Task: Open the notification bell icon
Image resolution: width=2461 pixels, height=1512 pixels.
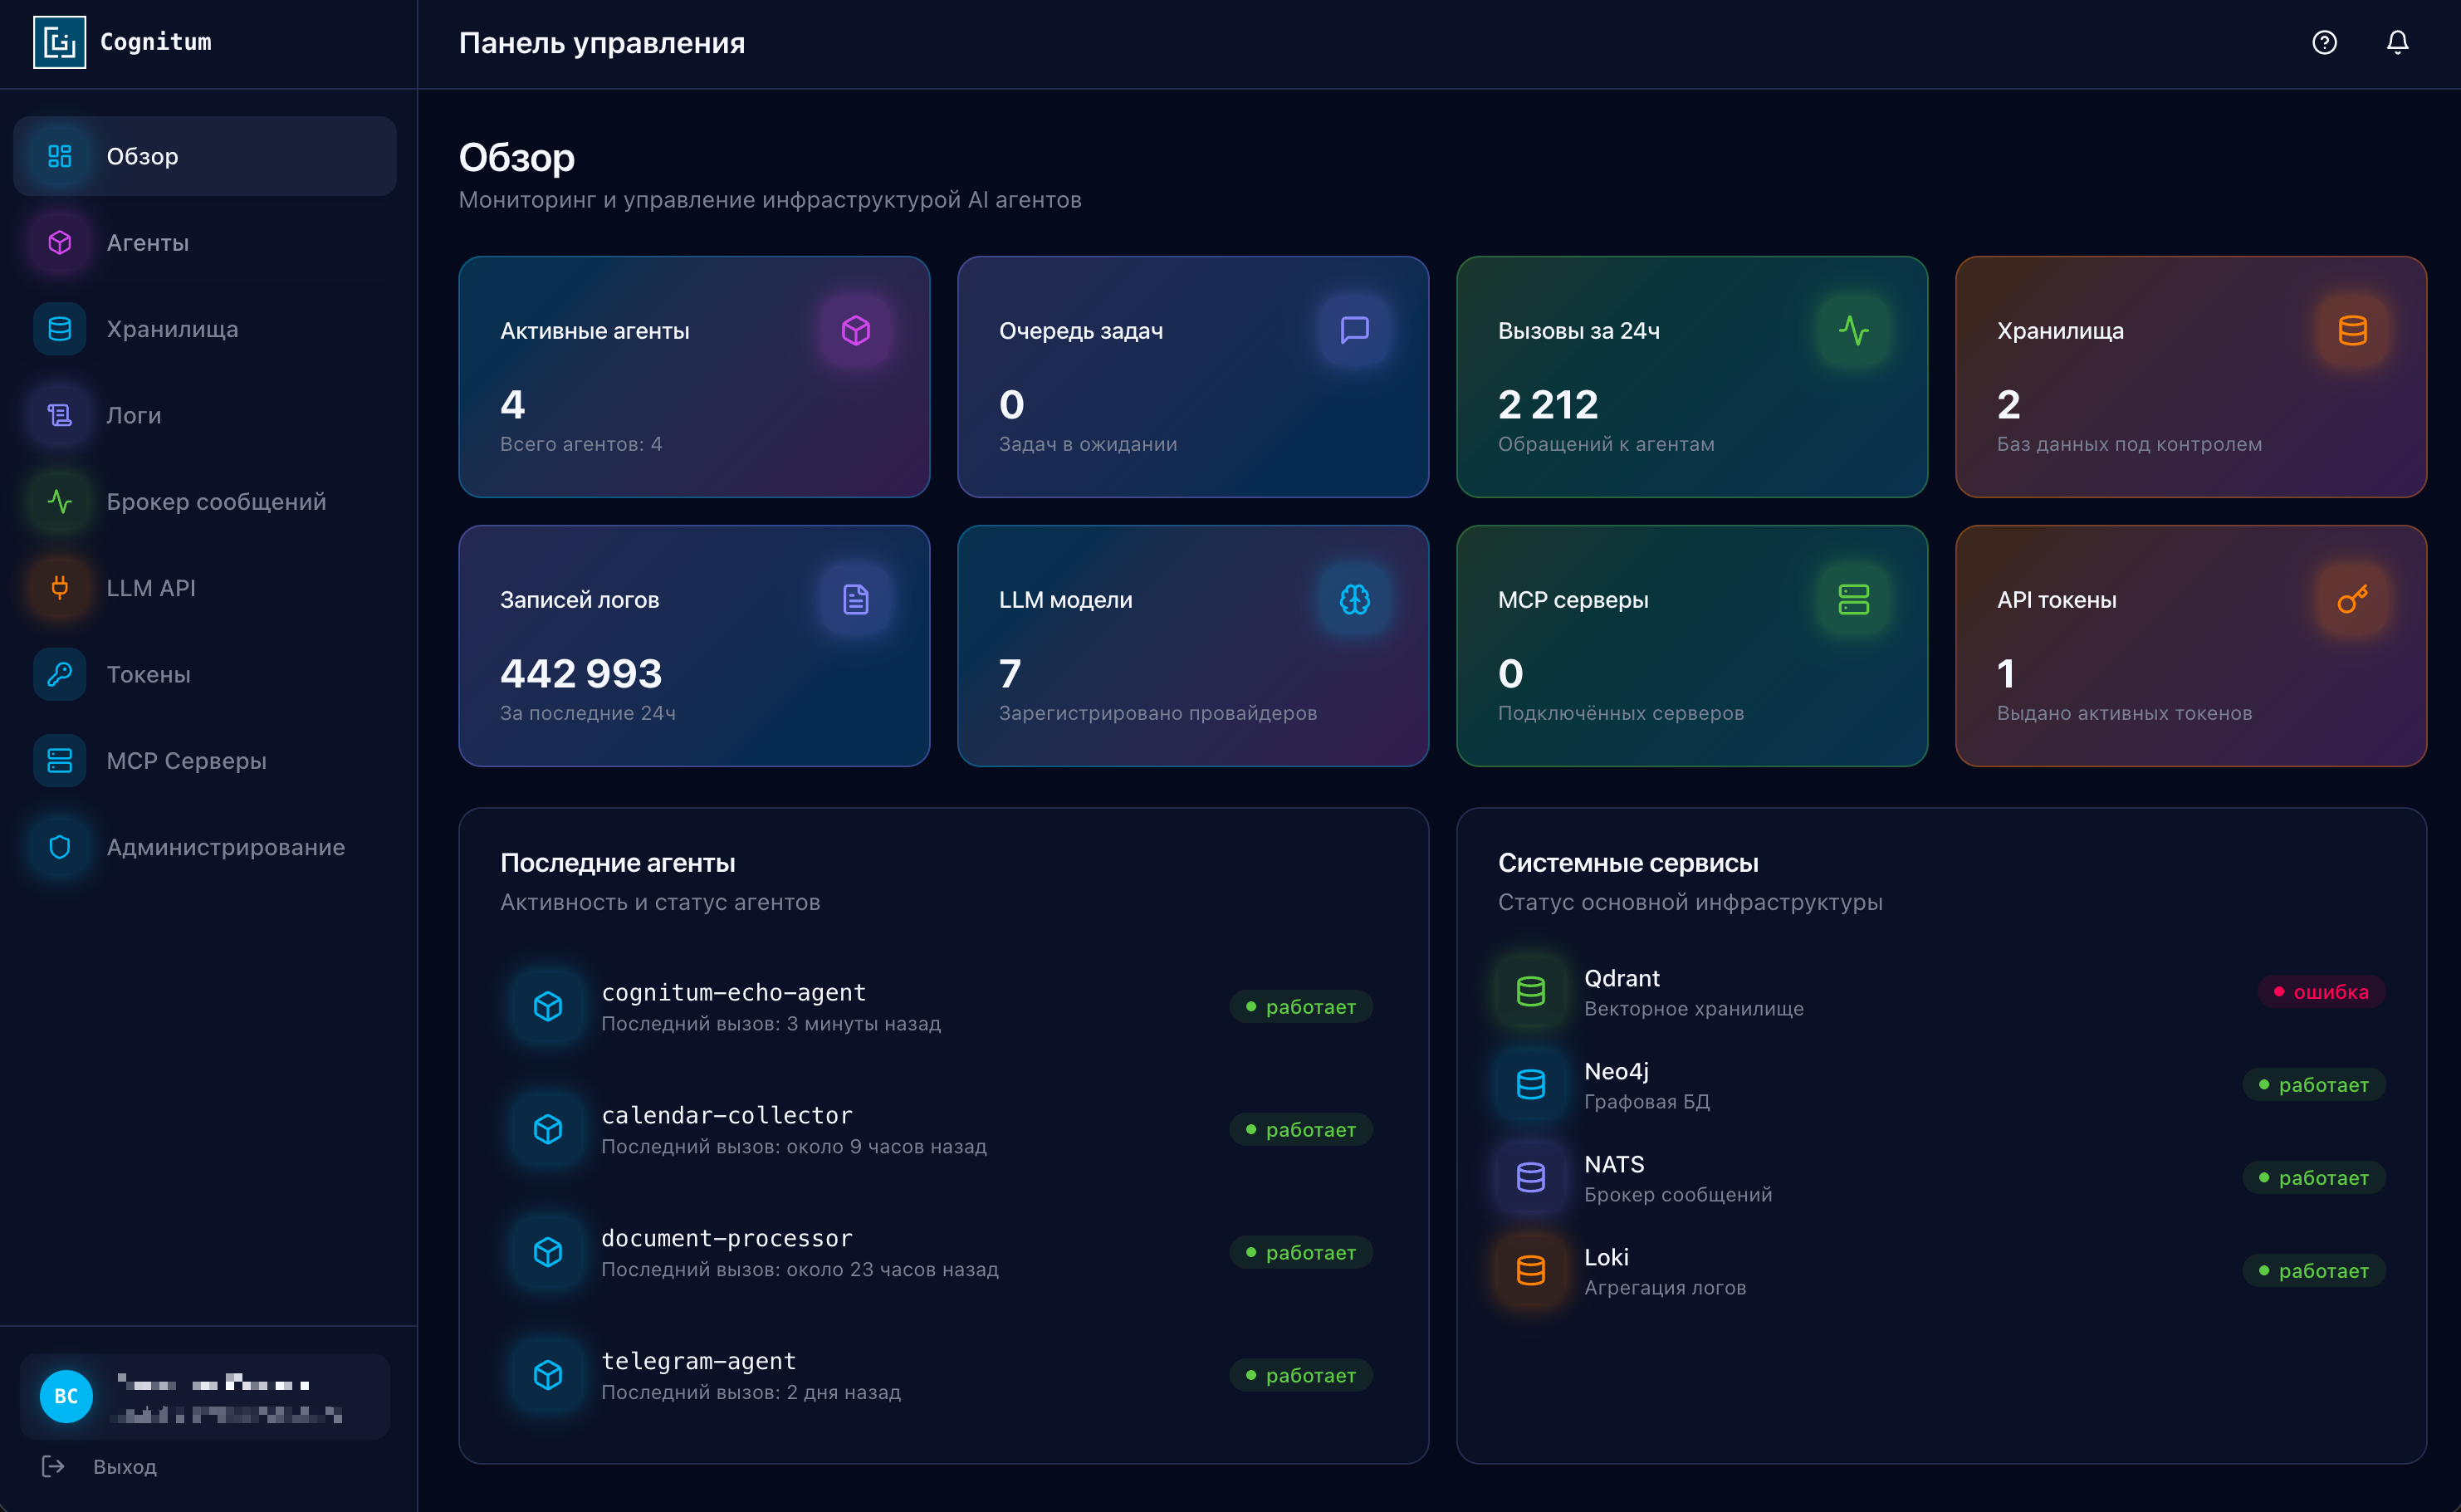Action: point(2398,43)
